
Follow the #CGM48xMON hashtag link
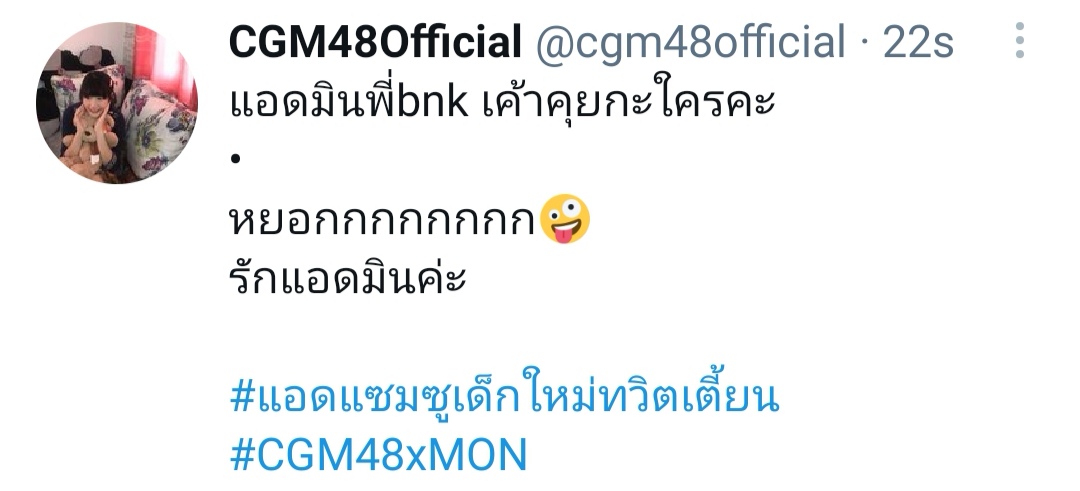click(378, 455)
